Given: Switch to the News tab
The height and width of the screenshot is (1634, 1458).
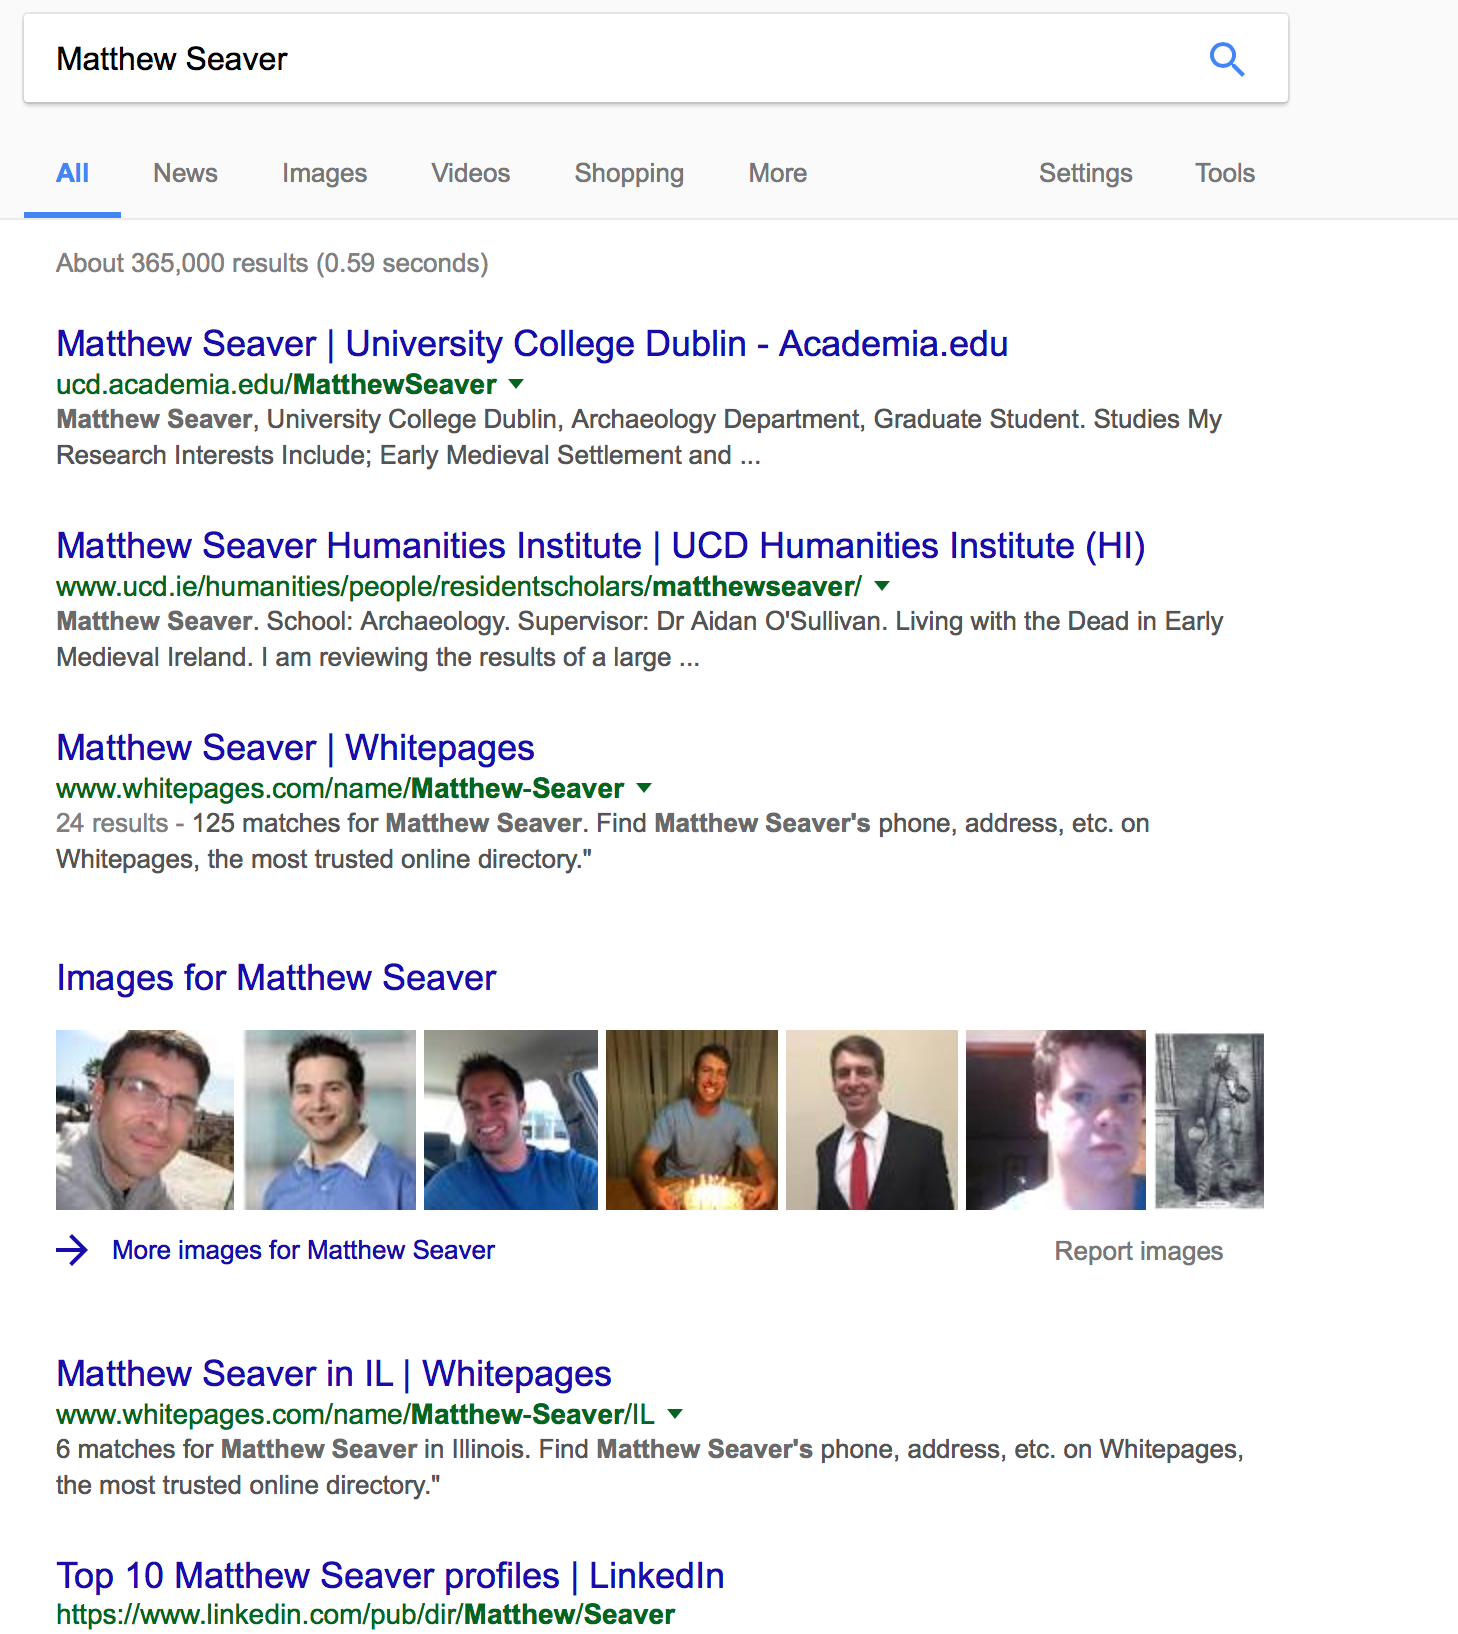Looking at the screenshot, I should (x=185, y=173).
